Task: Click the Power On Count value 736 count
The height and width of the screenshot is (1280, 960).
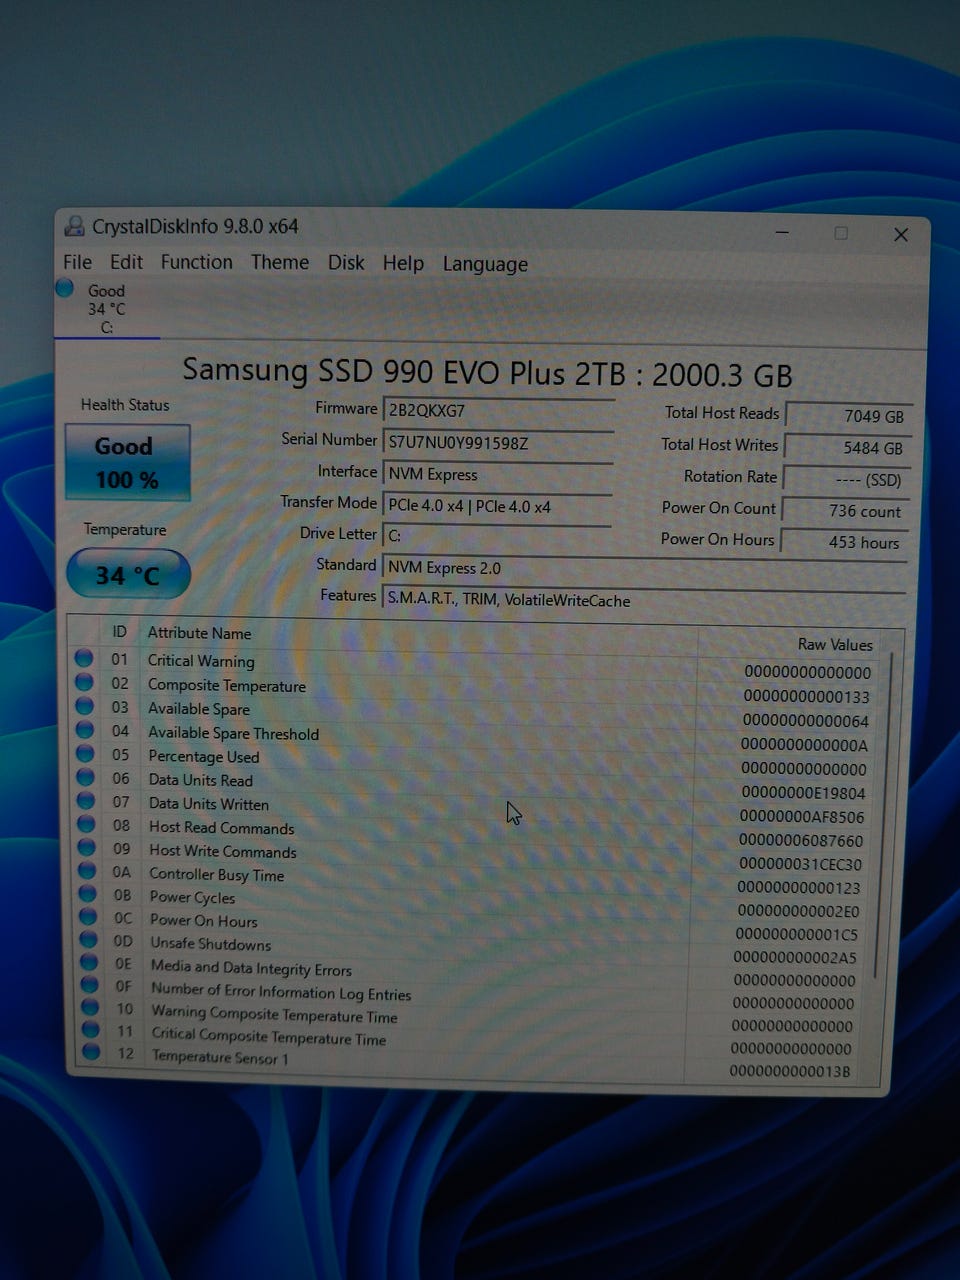Action: tap(845, 511)
